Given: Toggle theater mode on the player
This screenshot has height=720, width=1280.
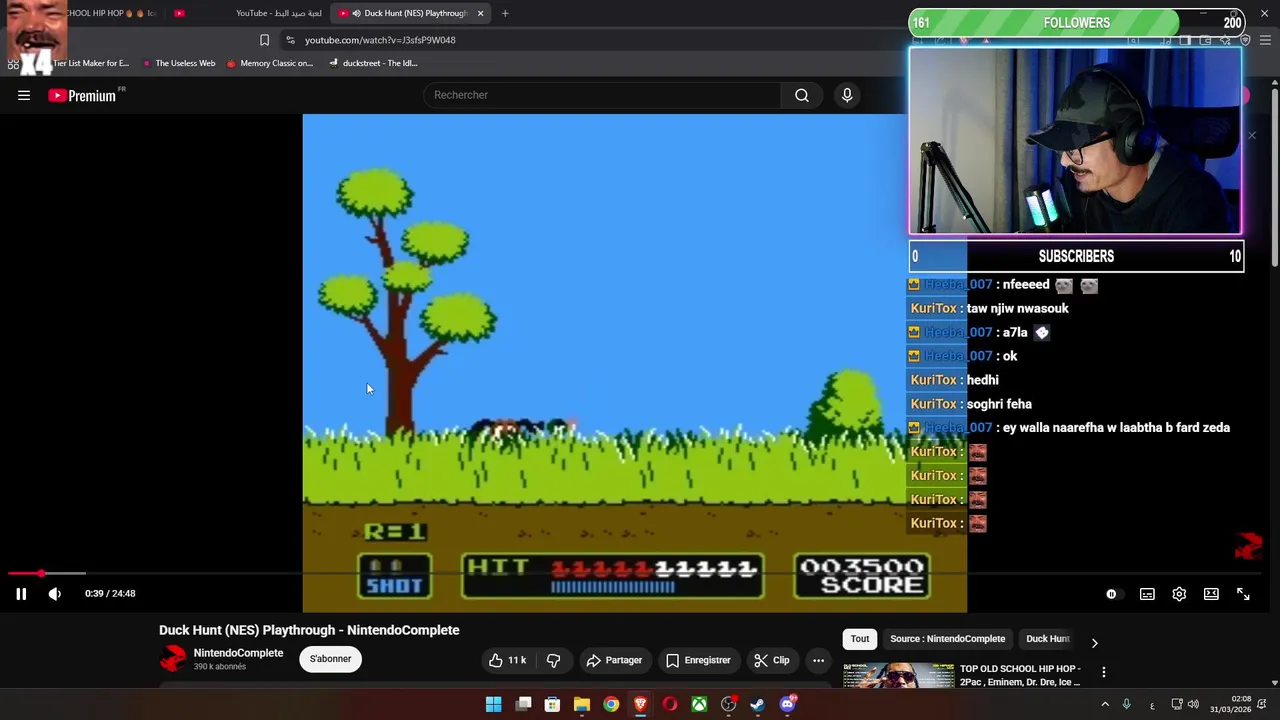Looking at the screenshot, I should (x=1211, y=594).
